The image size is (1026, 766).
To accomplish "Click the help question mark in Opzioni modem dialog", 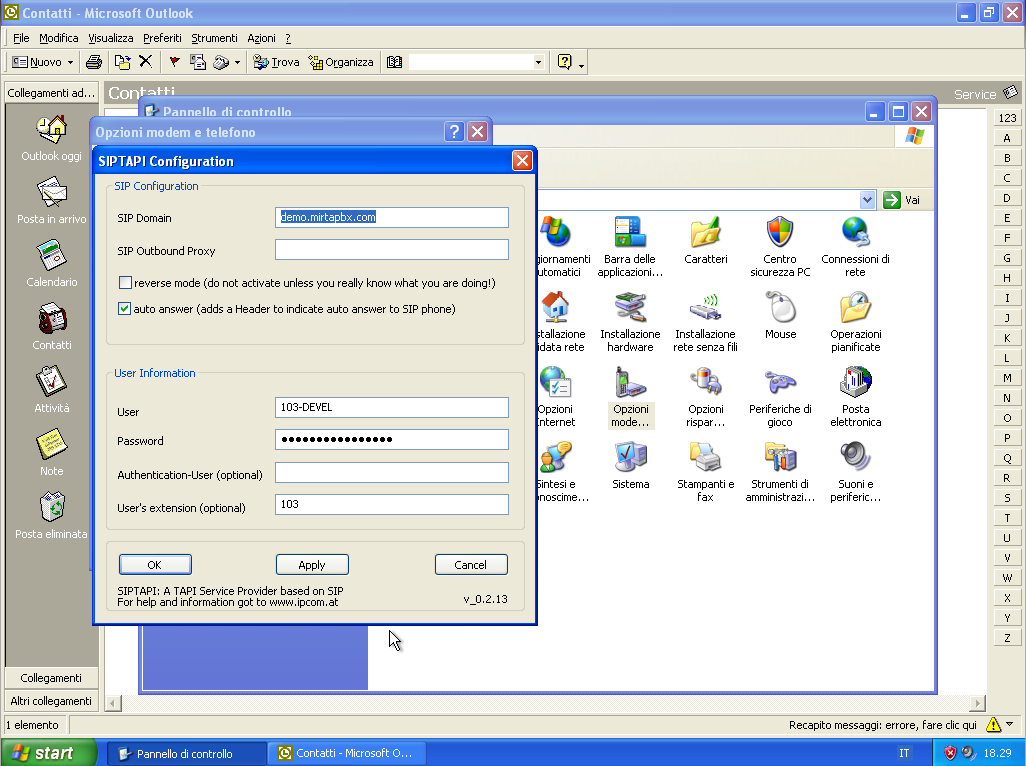I will tap(454, 132).
